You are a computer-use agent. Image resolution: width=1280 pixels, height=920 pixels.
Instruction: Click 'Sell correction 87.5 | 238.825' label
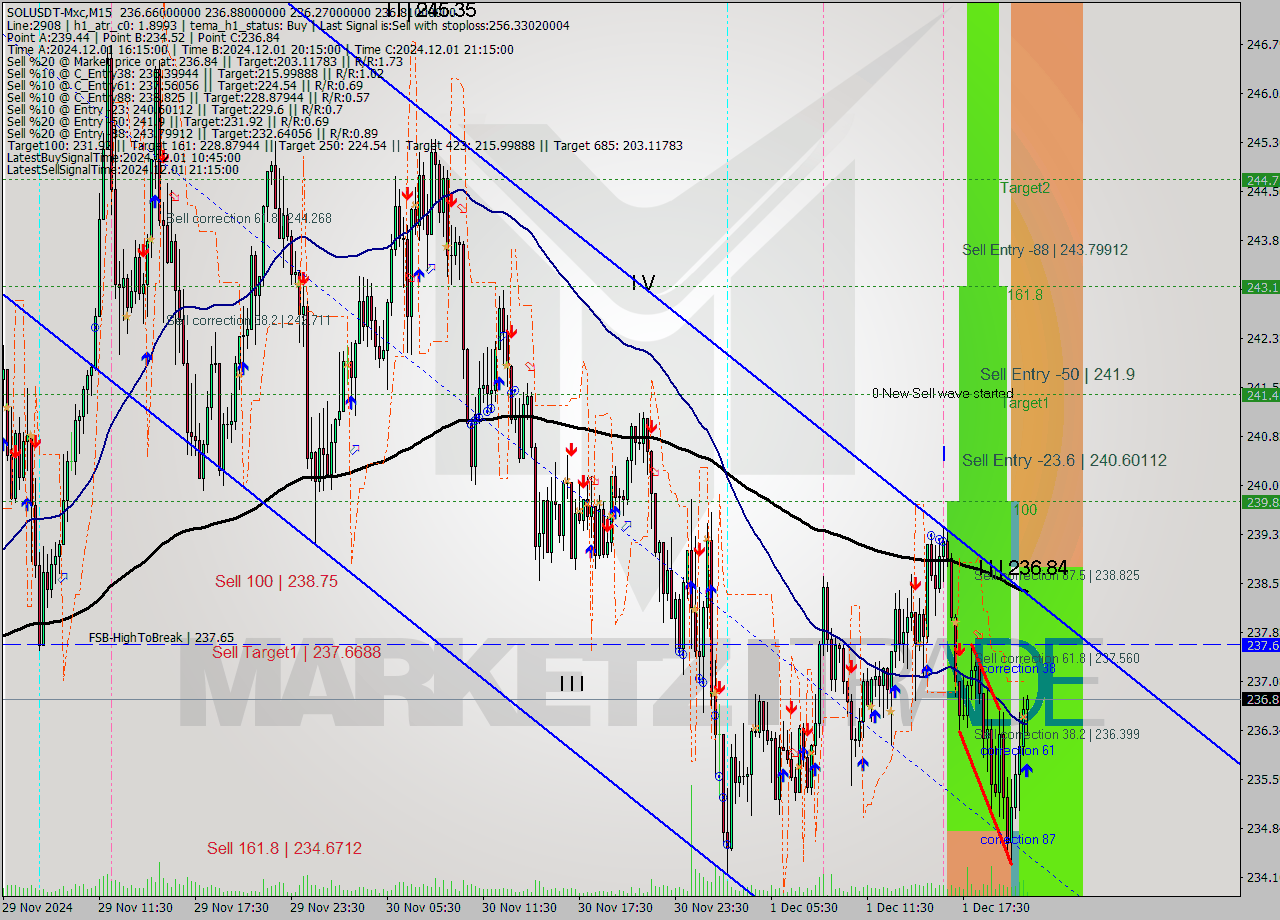[x=1057, y=576]
